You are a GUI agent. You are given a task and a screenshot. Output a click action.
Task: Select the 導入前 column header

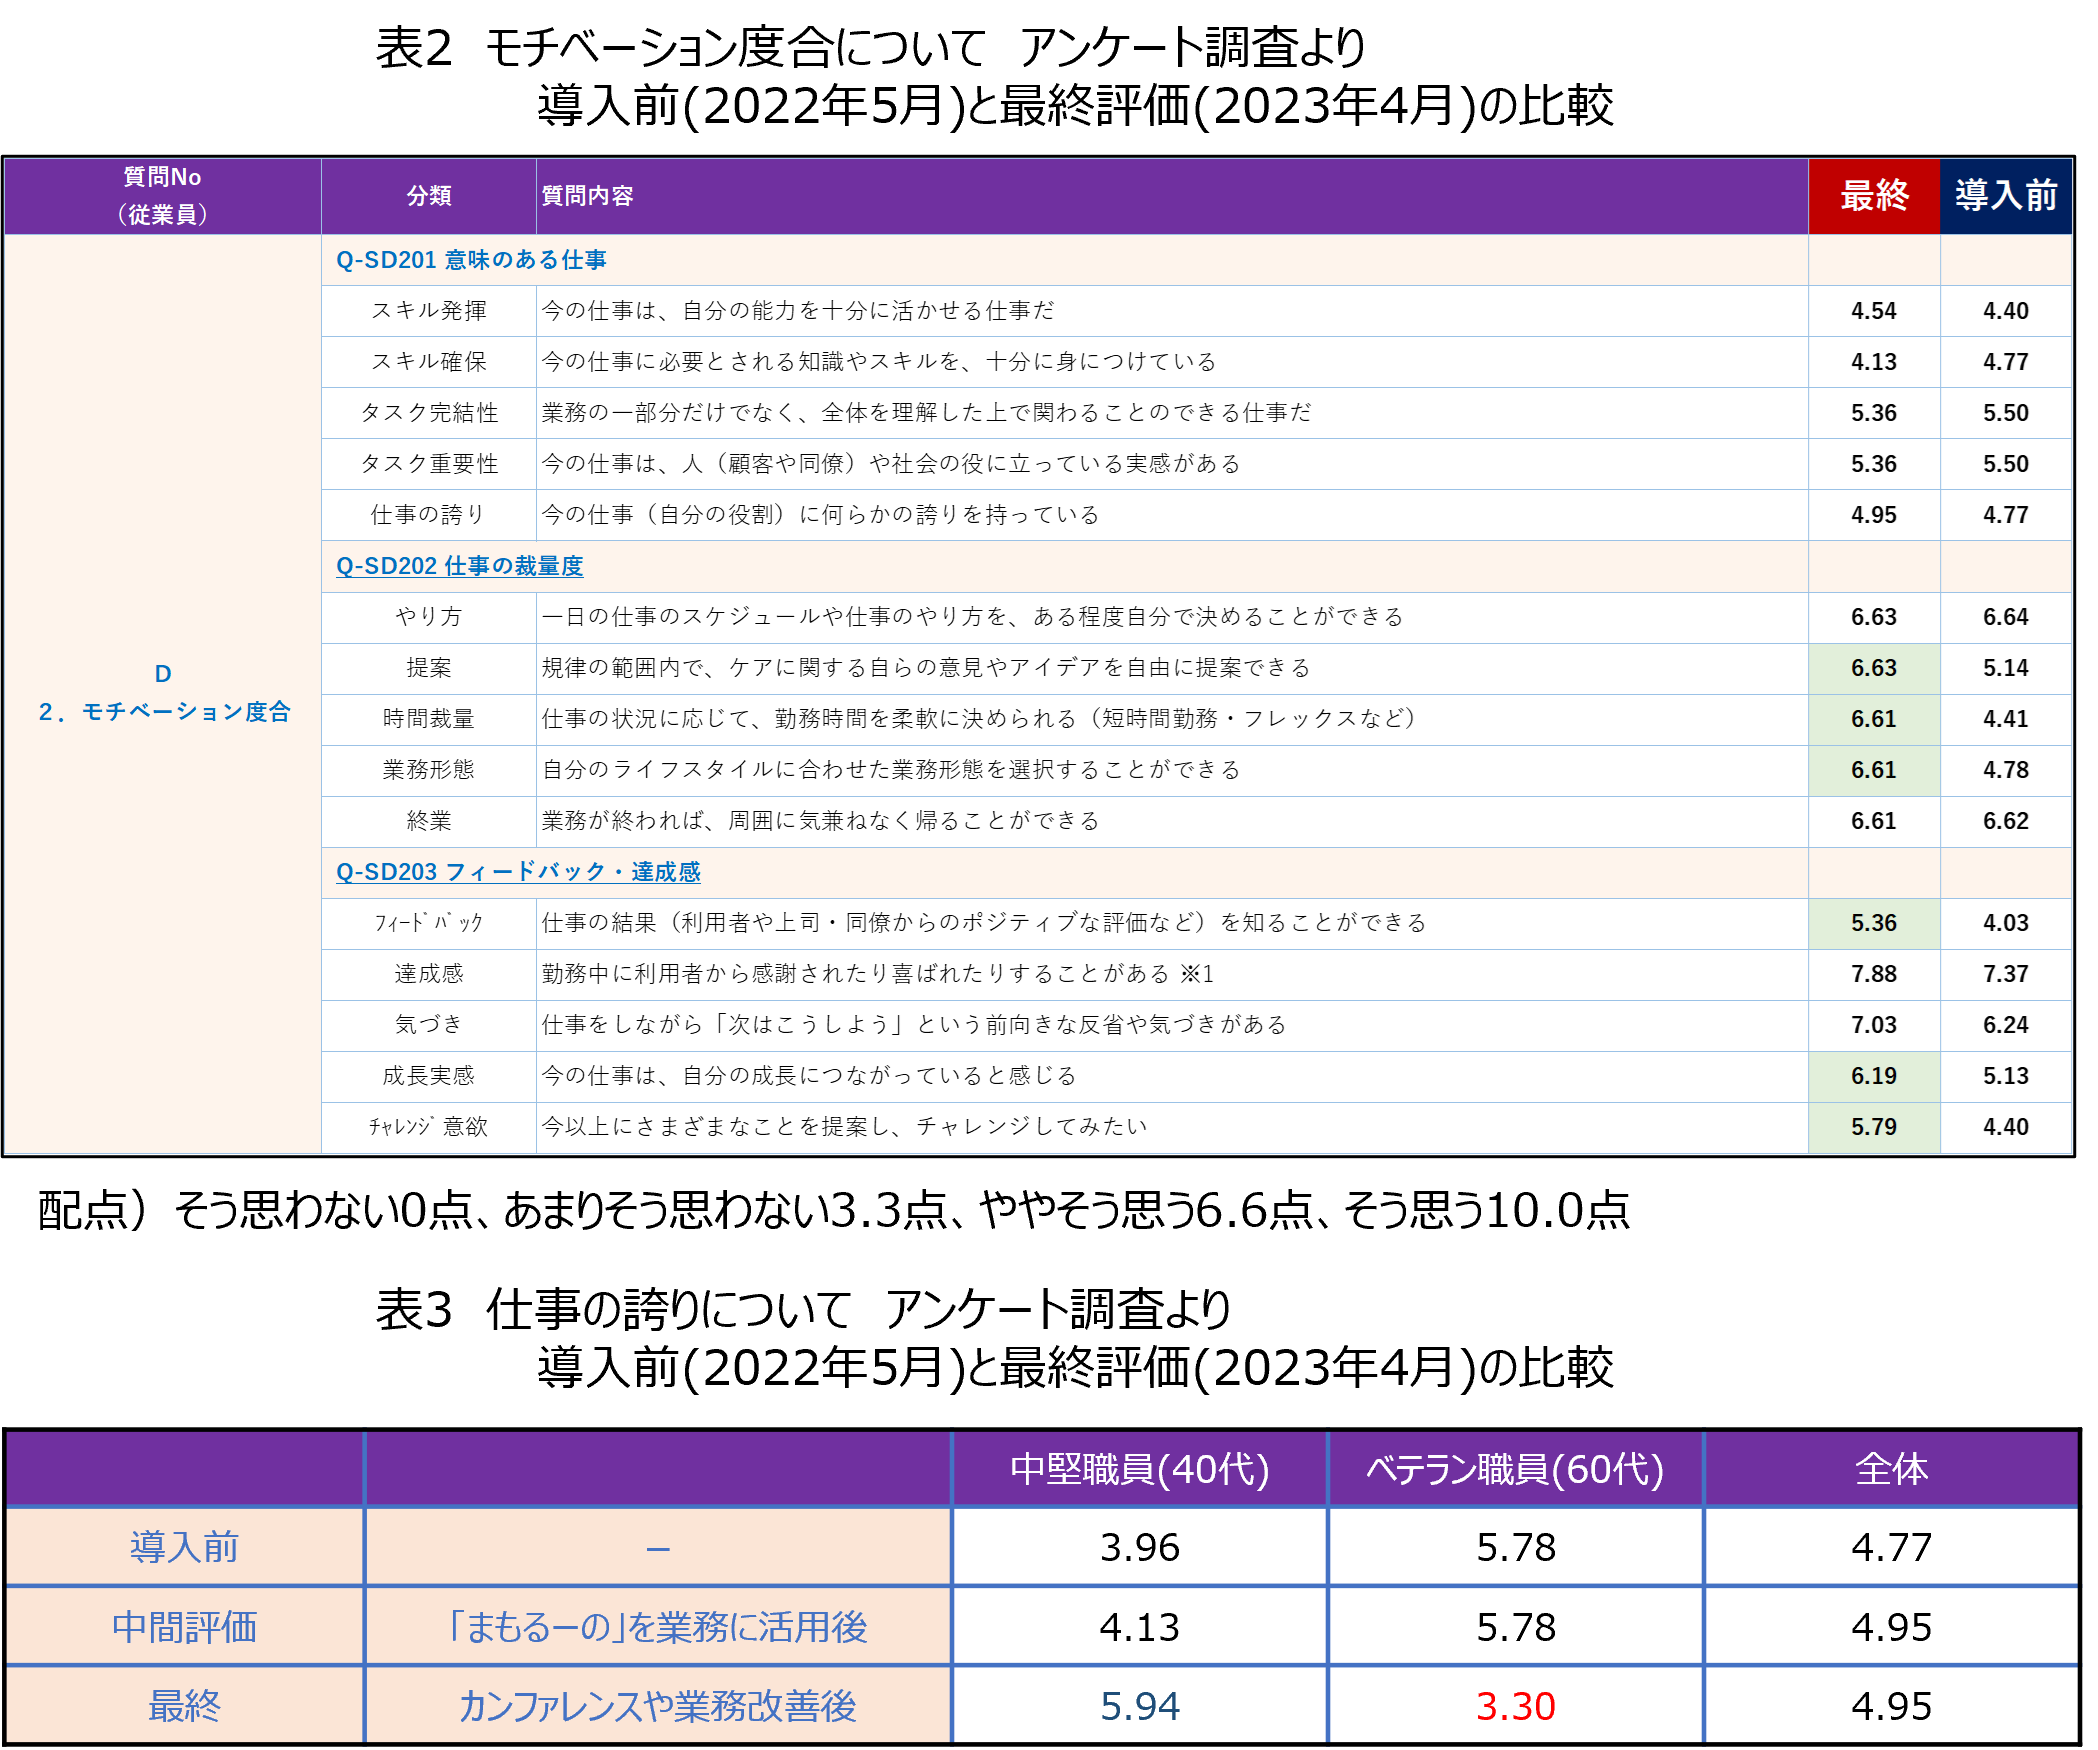2005,196
